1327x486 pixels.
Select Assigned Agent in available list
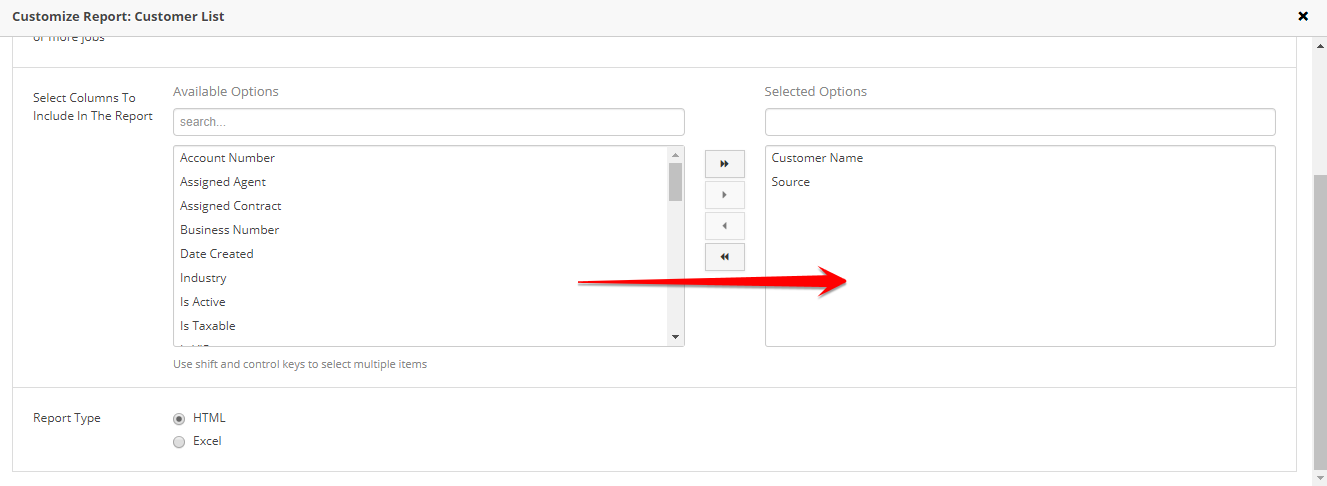point(421,182)
